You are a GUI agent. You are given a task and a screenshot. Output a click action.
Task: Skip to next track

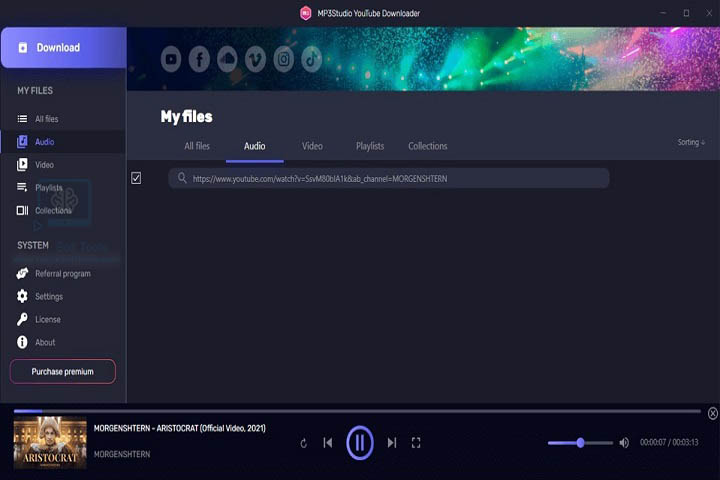click(392, 443)
